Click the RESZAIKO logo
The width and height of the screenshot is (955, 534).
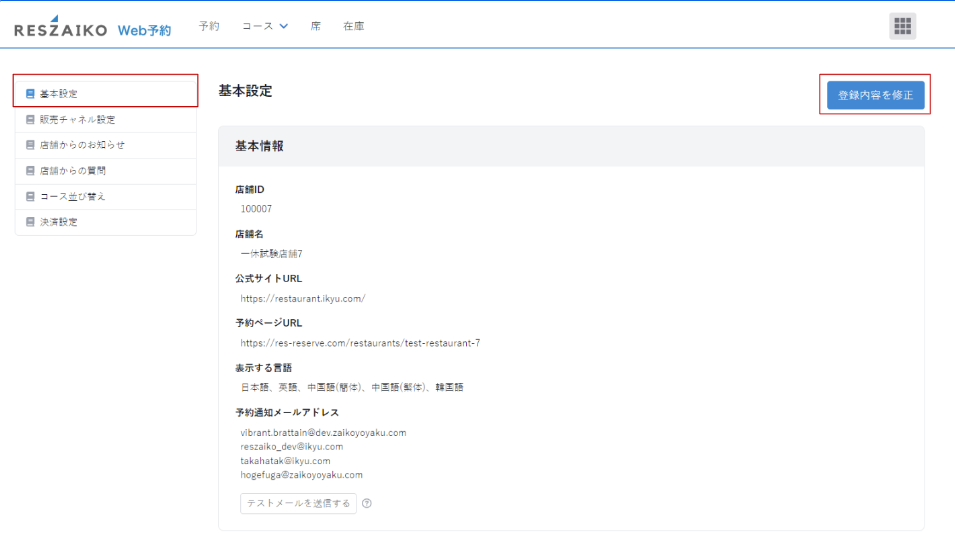pyautogui.click(x=60, y=29)
